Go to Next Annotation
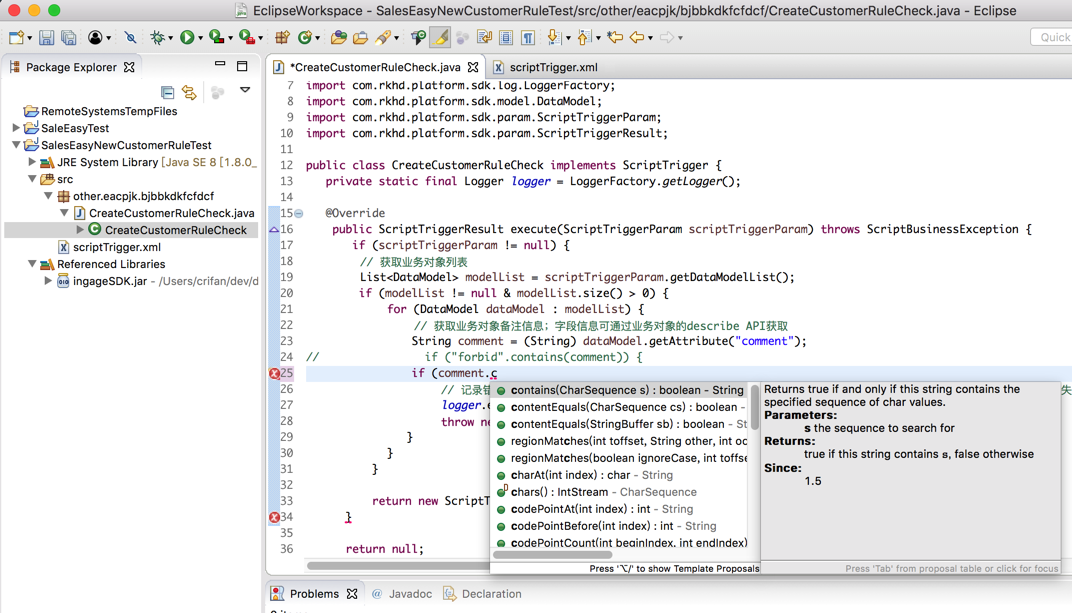1072x613 pixels. click(554, 38)
